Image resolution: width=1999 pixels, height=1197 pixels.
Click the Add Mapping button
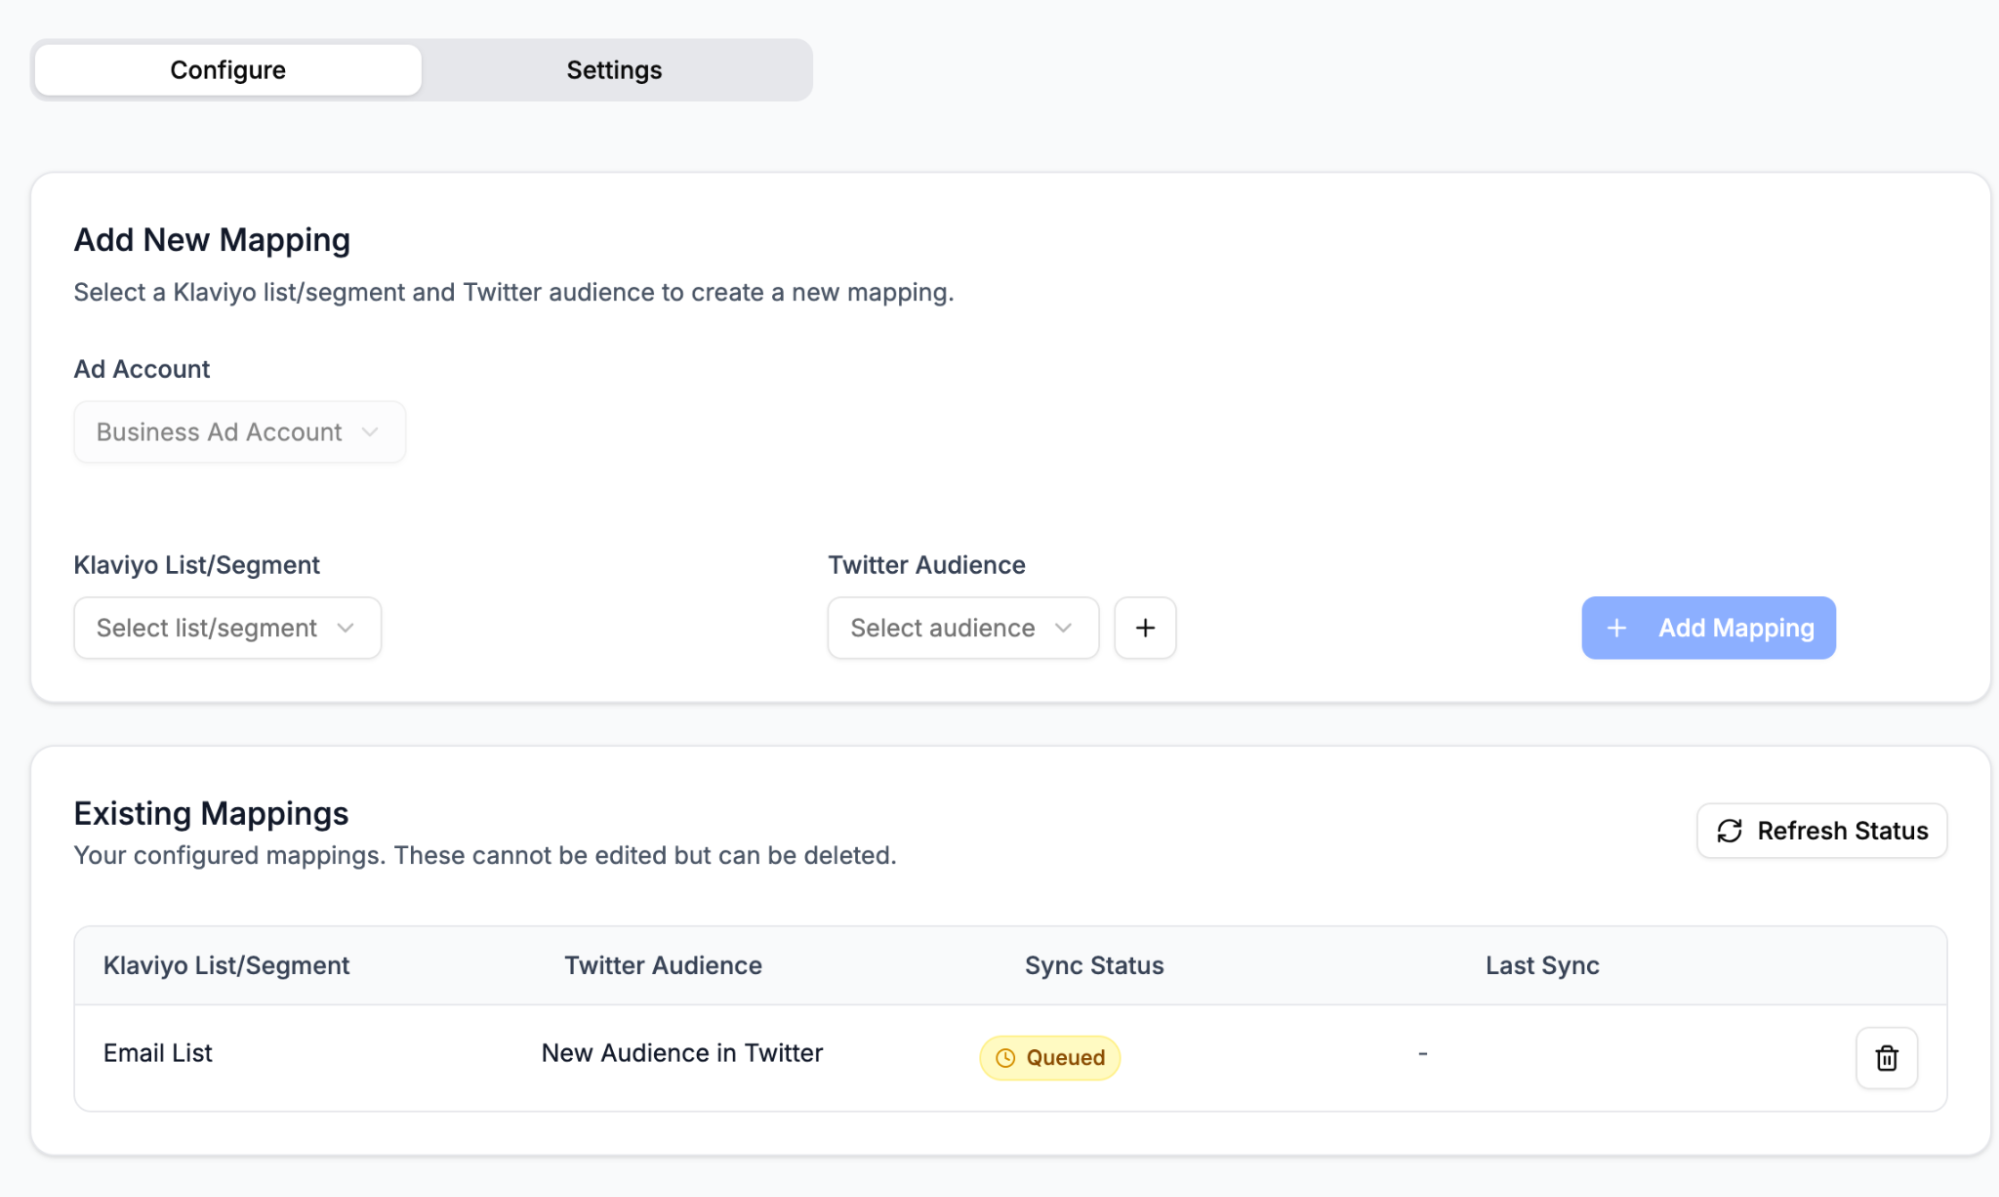tap(1708, 628)
